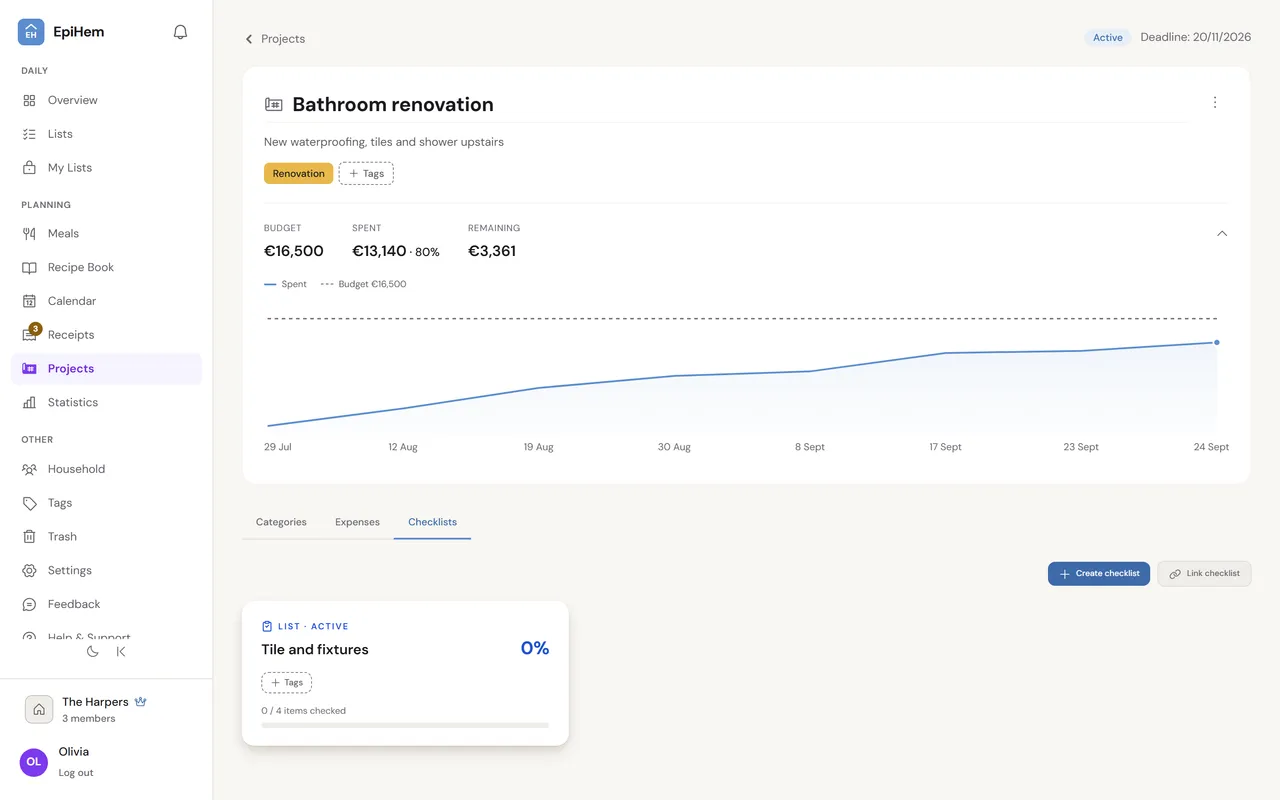1280x800 pixels.
Task: Click the Receipts icon with badge
Action: point(30,334)
